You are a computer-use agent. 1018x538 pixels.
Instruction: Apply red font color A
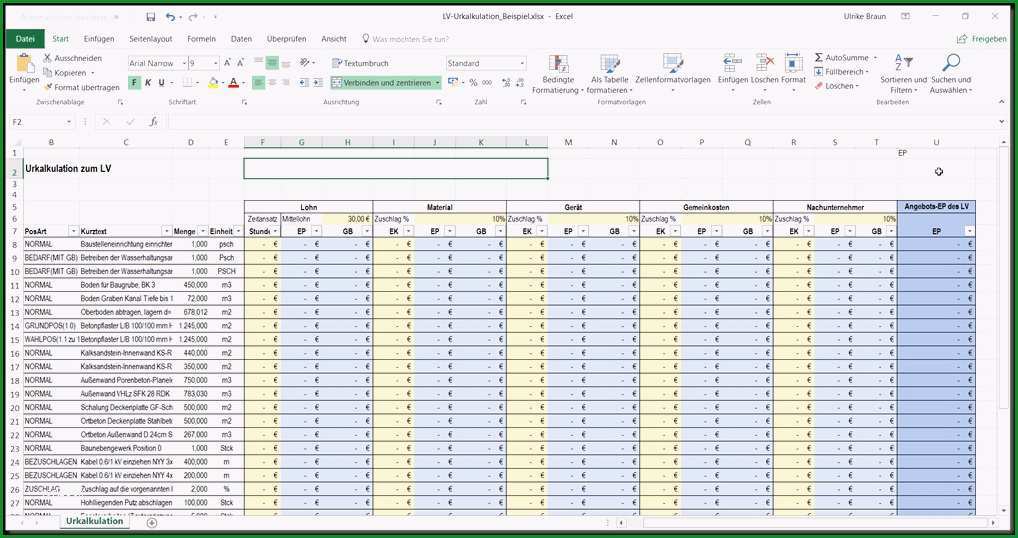click(234, 82)
